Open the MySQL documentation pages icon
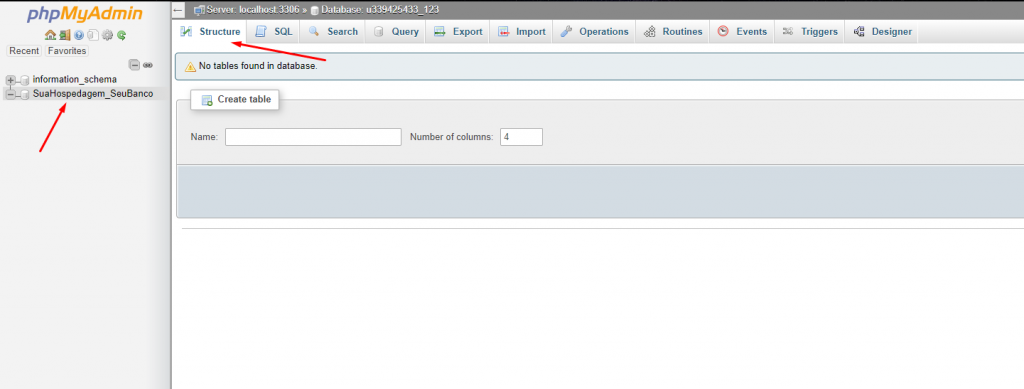This screenshot has width=1024, height=389. point(93,35)
